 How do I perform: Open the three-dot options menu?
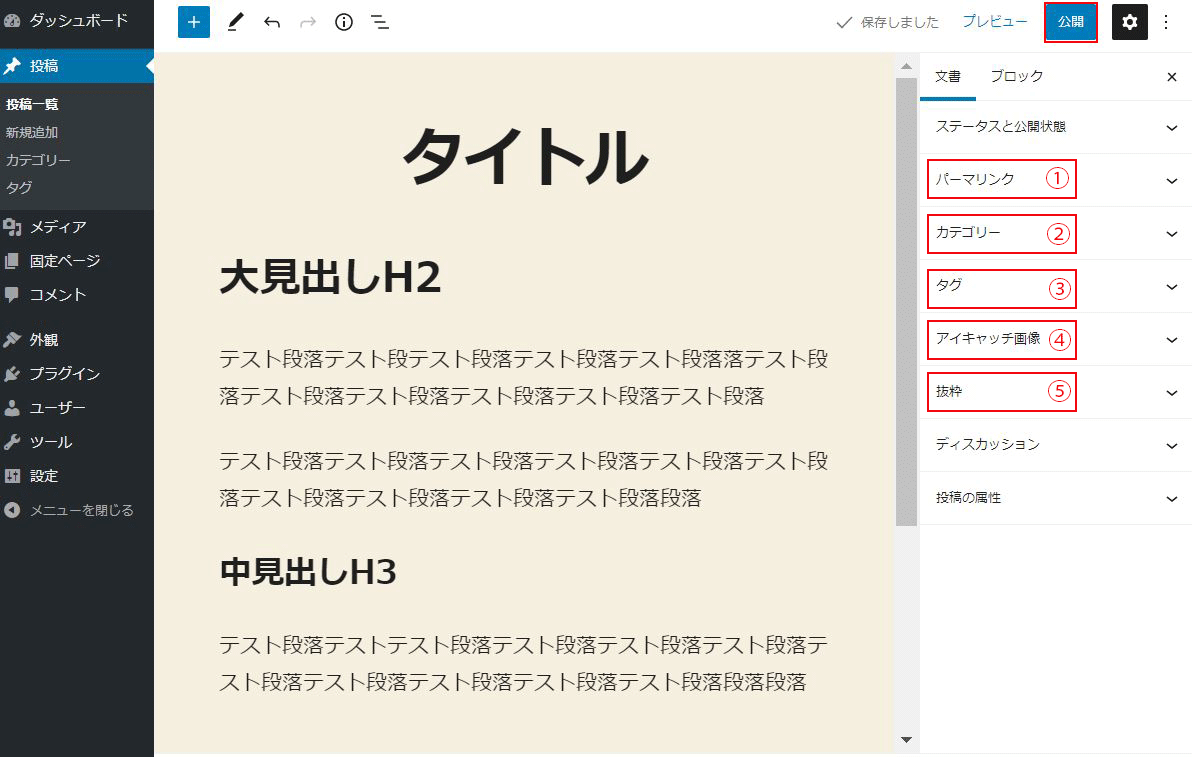click(1166, 22)
